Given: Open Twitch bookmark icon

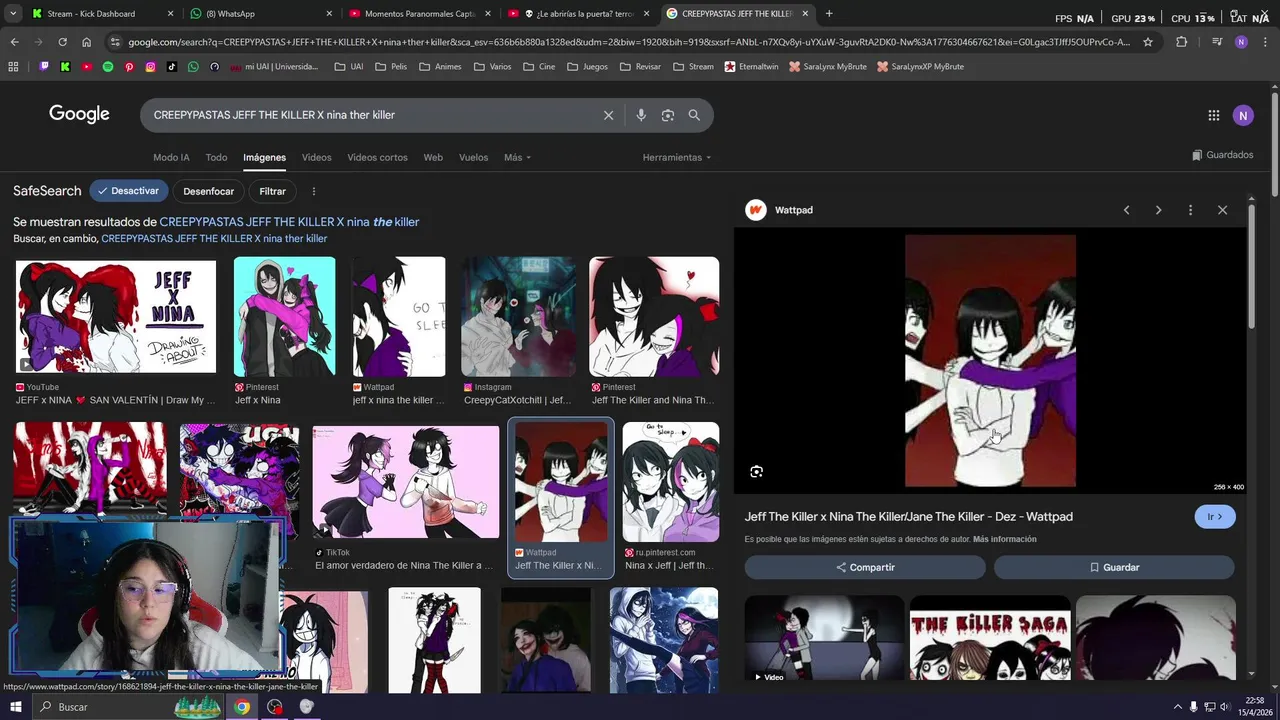Looking at the screenshot, I should [44, 67].
